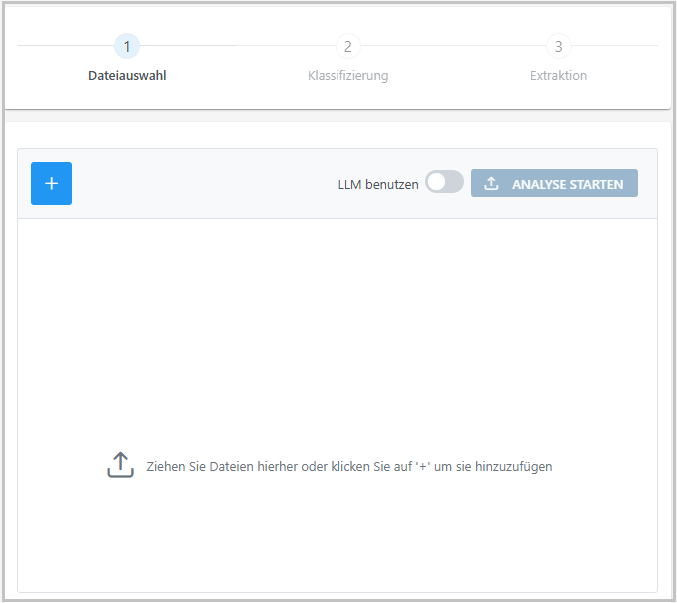
Task: Click the stepper line between steps 2 and 3
Action: tap(452, 46)
